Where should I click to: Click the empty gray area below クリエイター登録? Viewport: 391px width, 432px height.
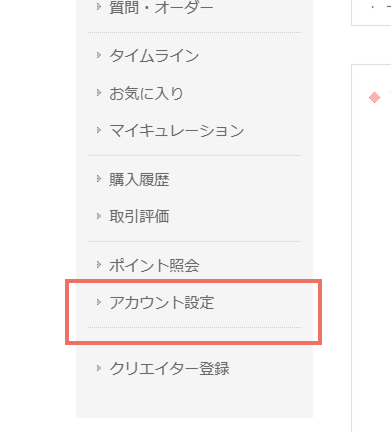tap(194, 398)
